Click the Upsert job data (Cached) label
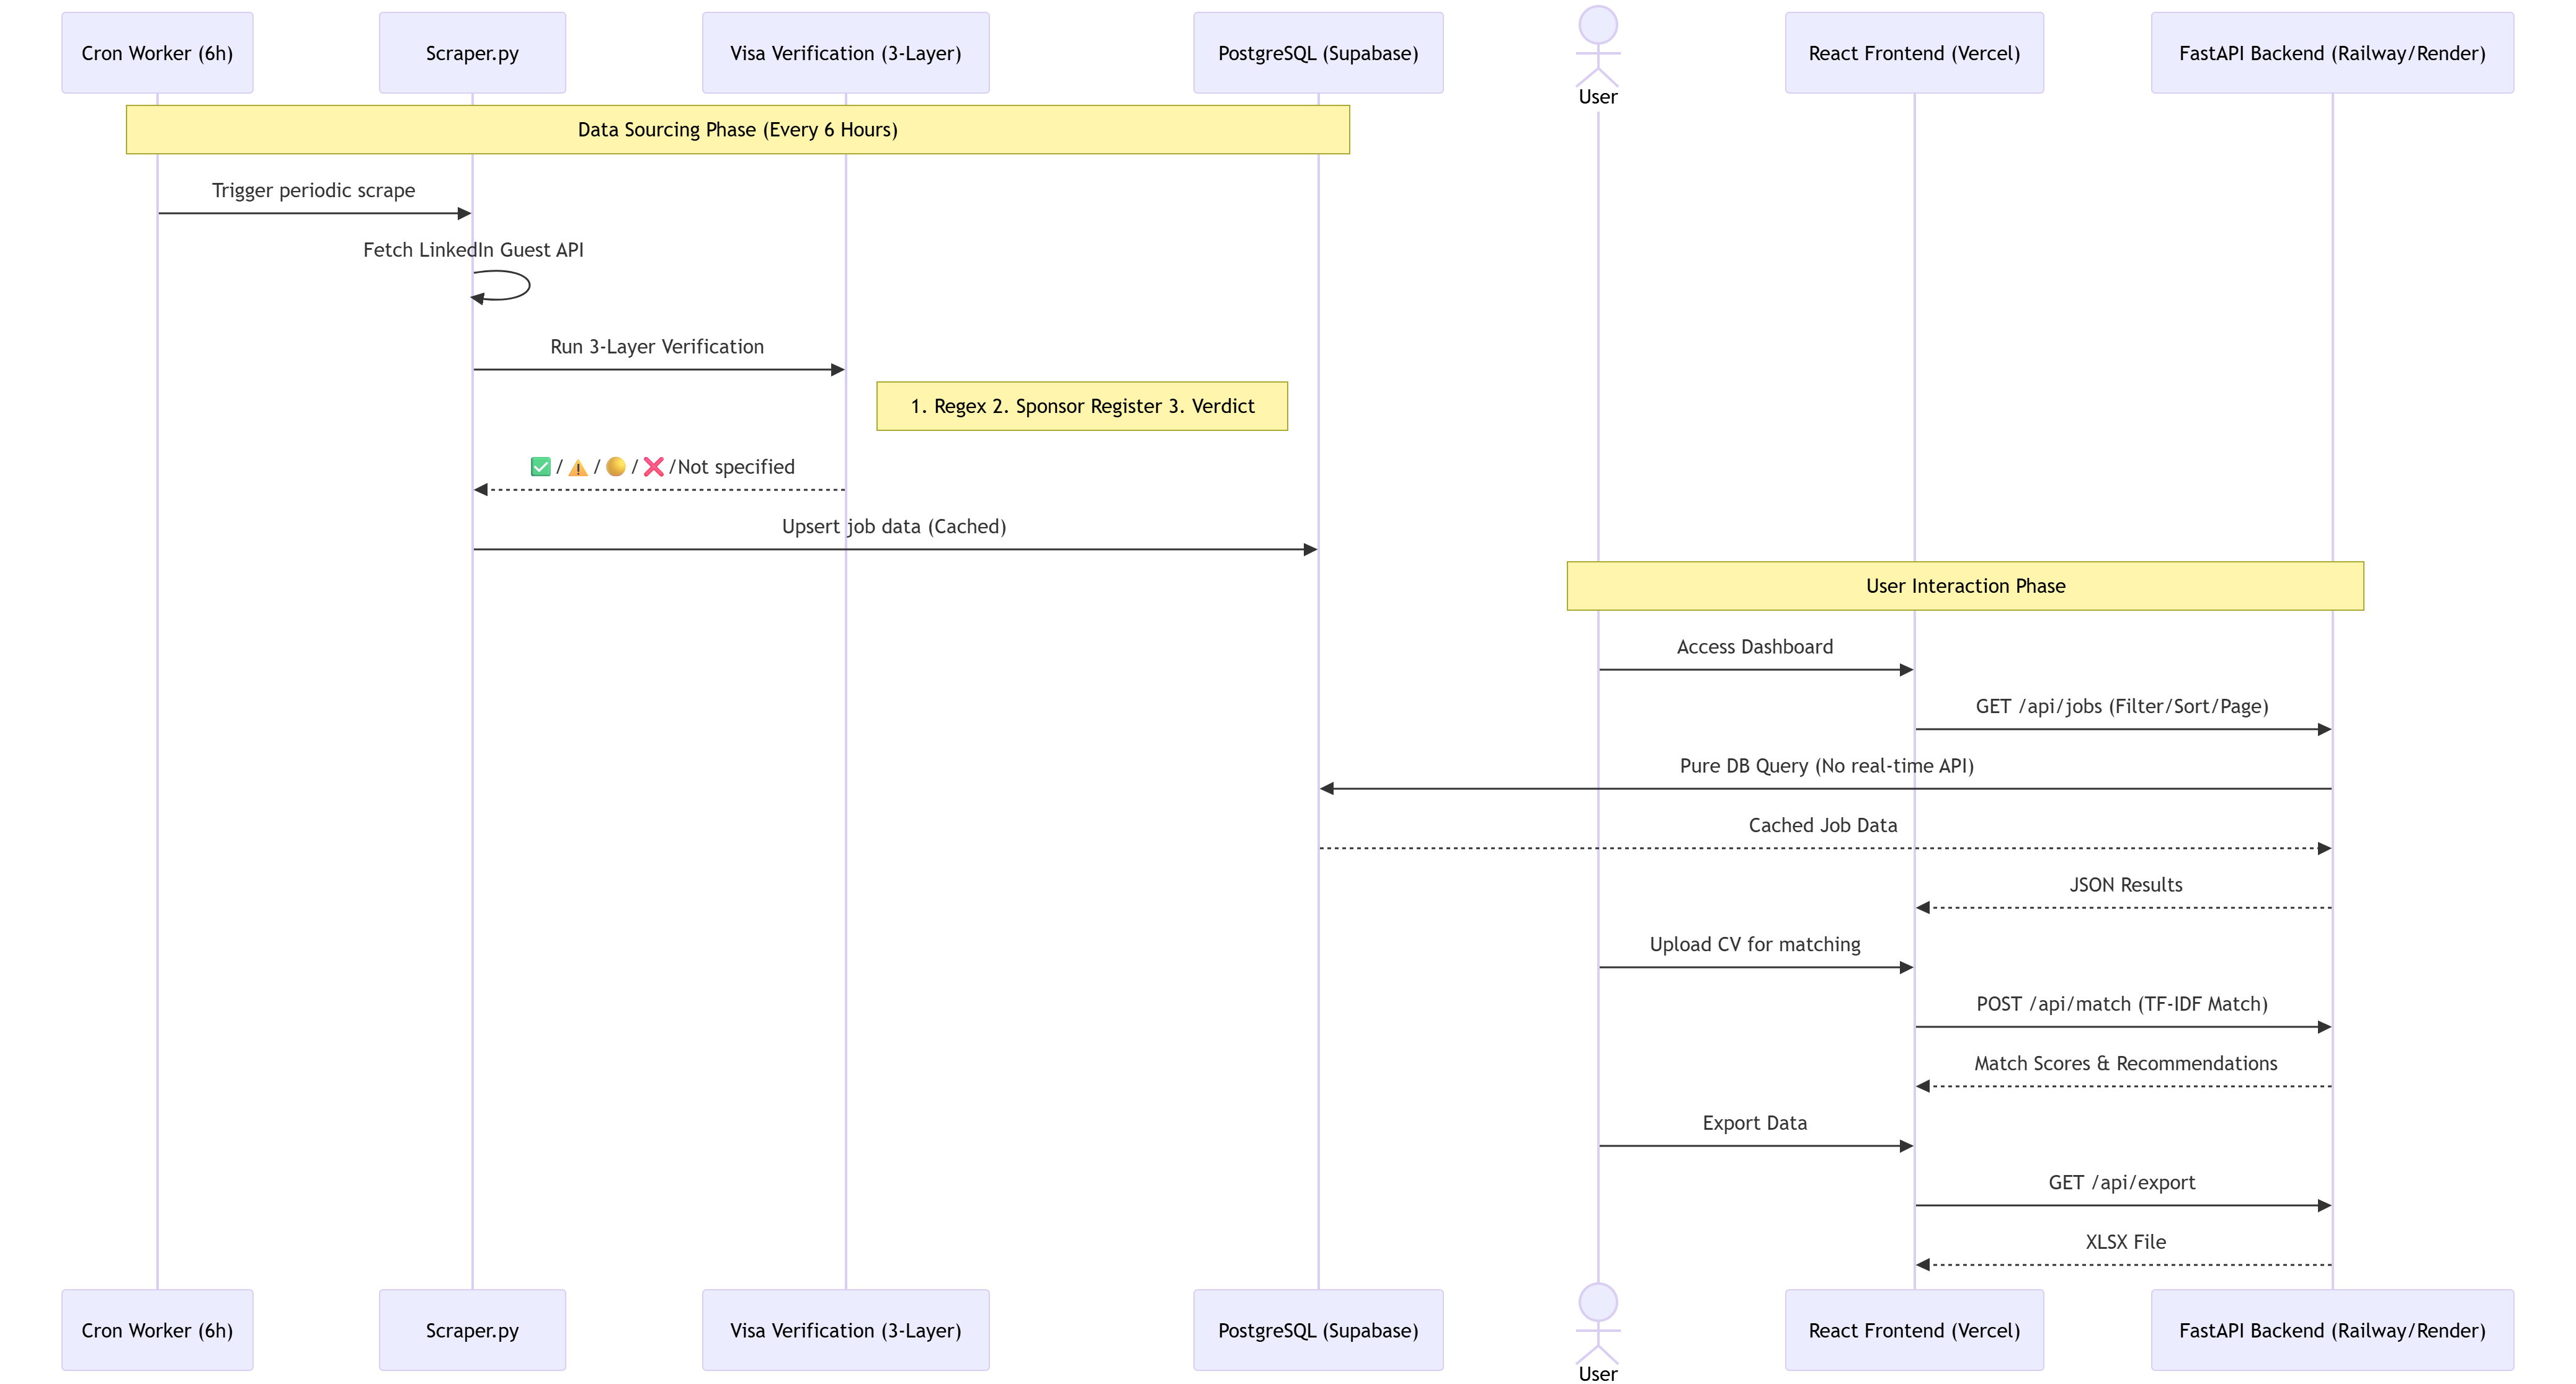The height and width of the screenshot is (1384, 2576). click(893, 527)
